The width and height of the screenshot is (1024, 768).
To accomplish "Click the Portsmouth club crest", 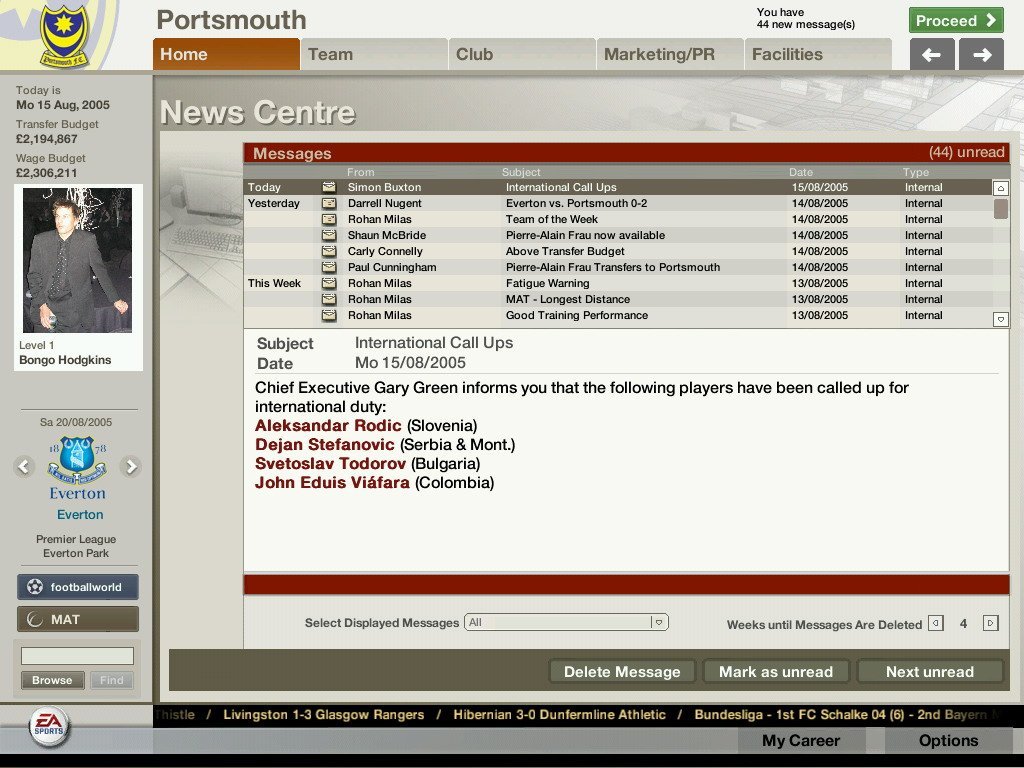I will click(64, 36).
